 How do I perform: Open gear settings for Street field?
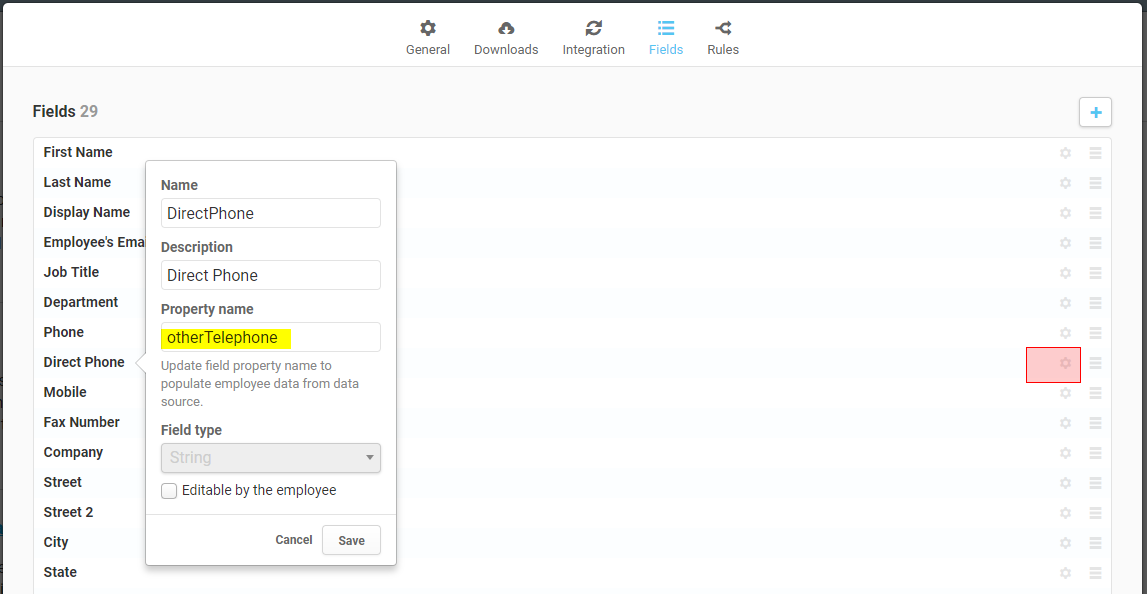[1065, 483]
